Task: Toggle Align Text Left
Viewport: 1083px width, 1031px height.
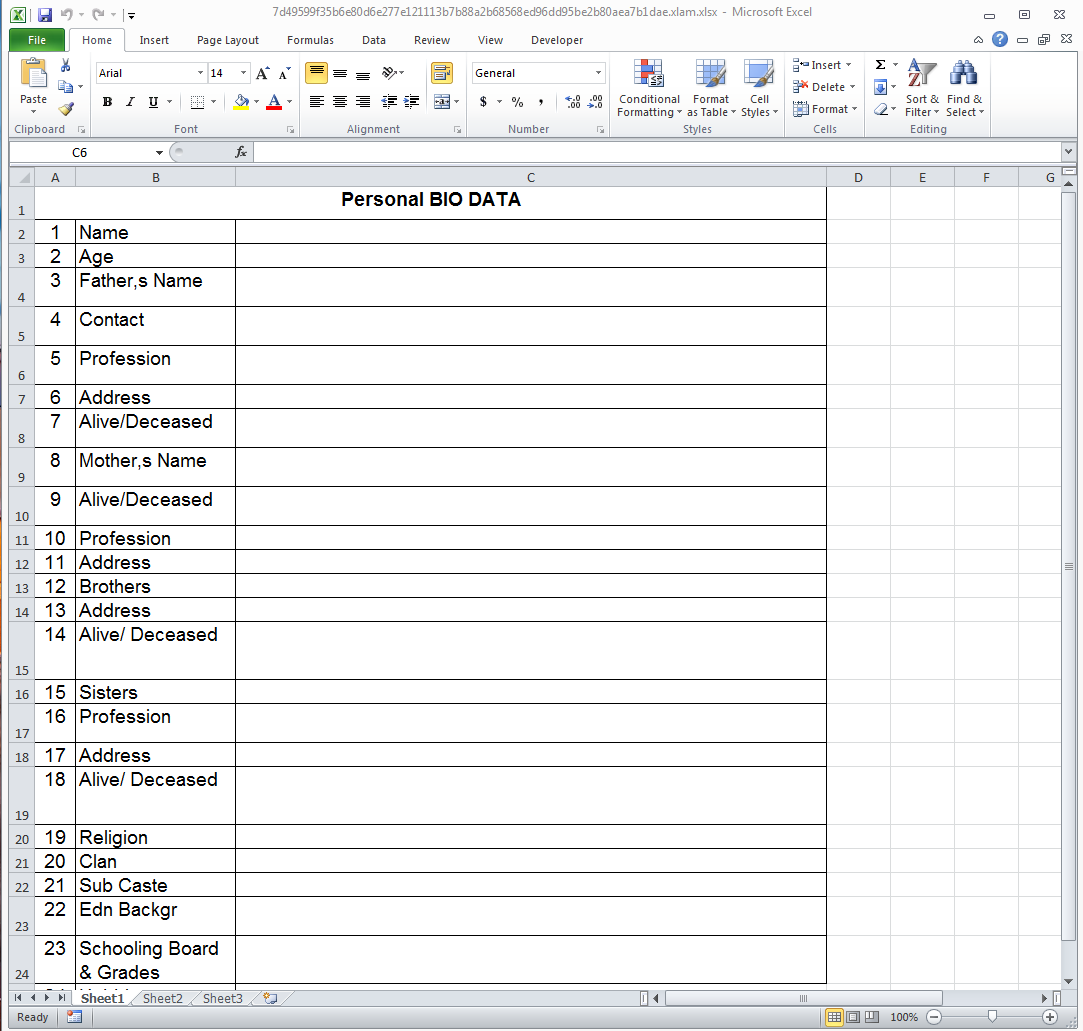Action: click(316, 102)
